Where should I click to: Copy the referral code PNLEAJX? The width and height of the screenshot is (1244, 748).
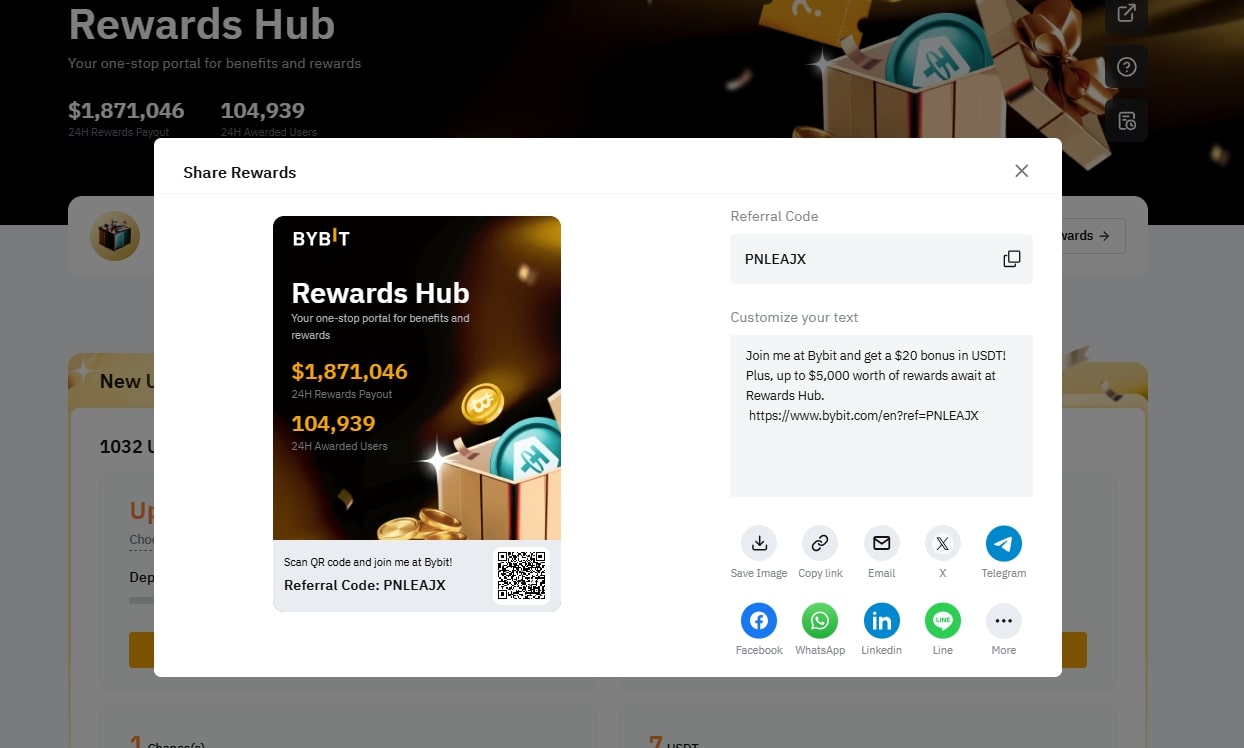pos(1012,259)
